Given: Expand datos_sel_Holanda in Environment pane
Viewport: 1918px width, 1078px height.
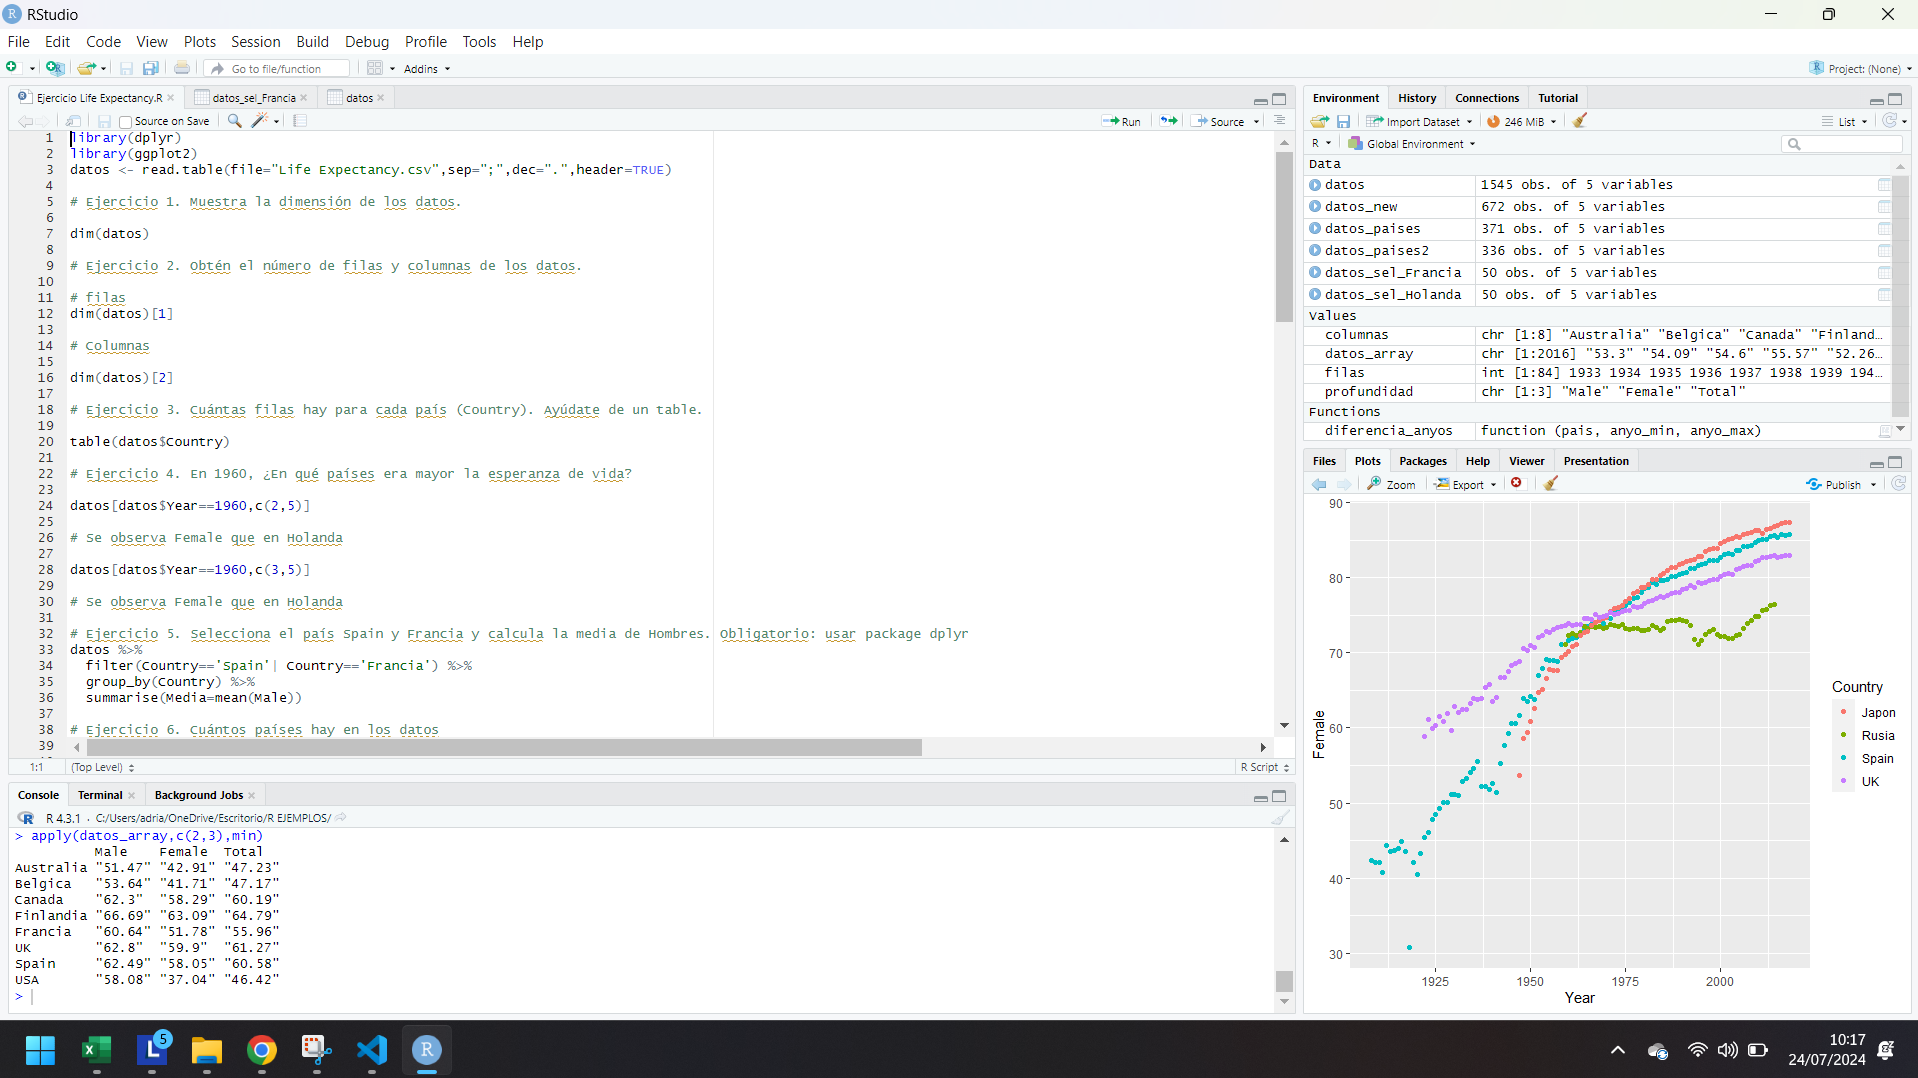Looking at the screenshot, I should coord(1314,295).
